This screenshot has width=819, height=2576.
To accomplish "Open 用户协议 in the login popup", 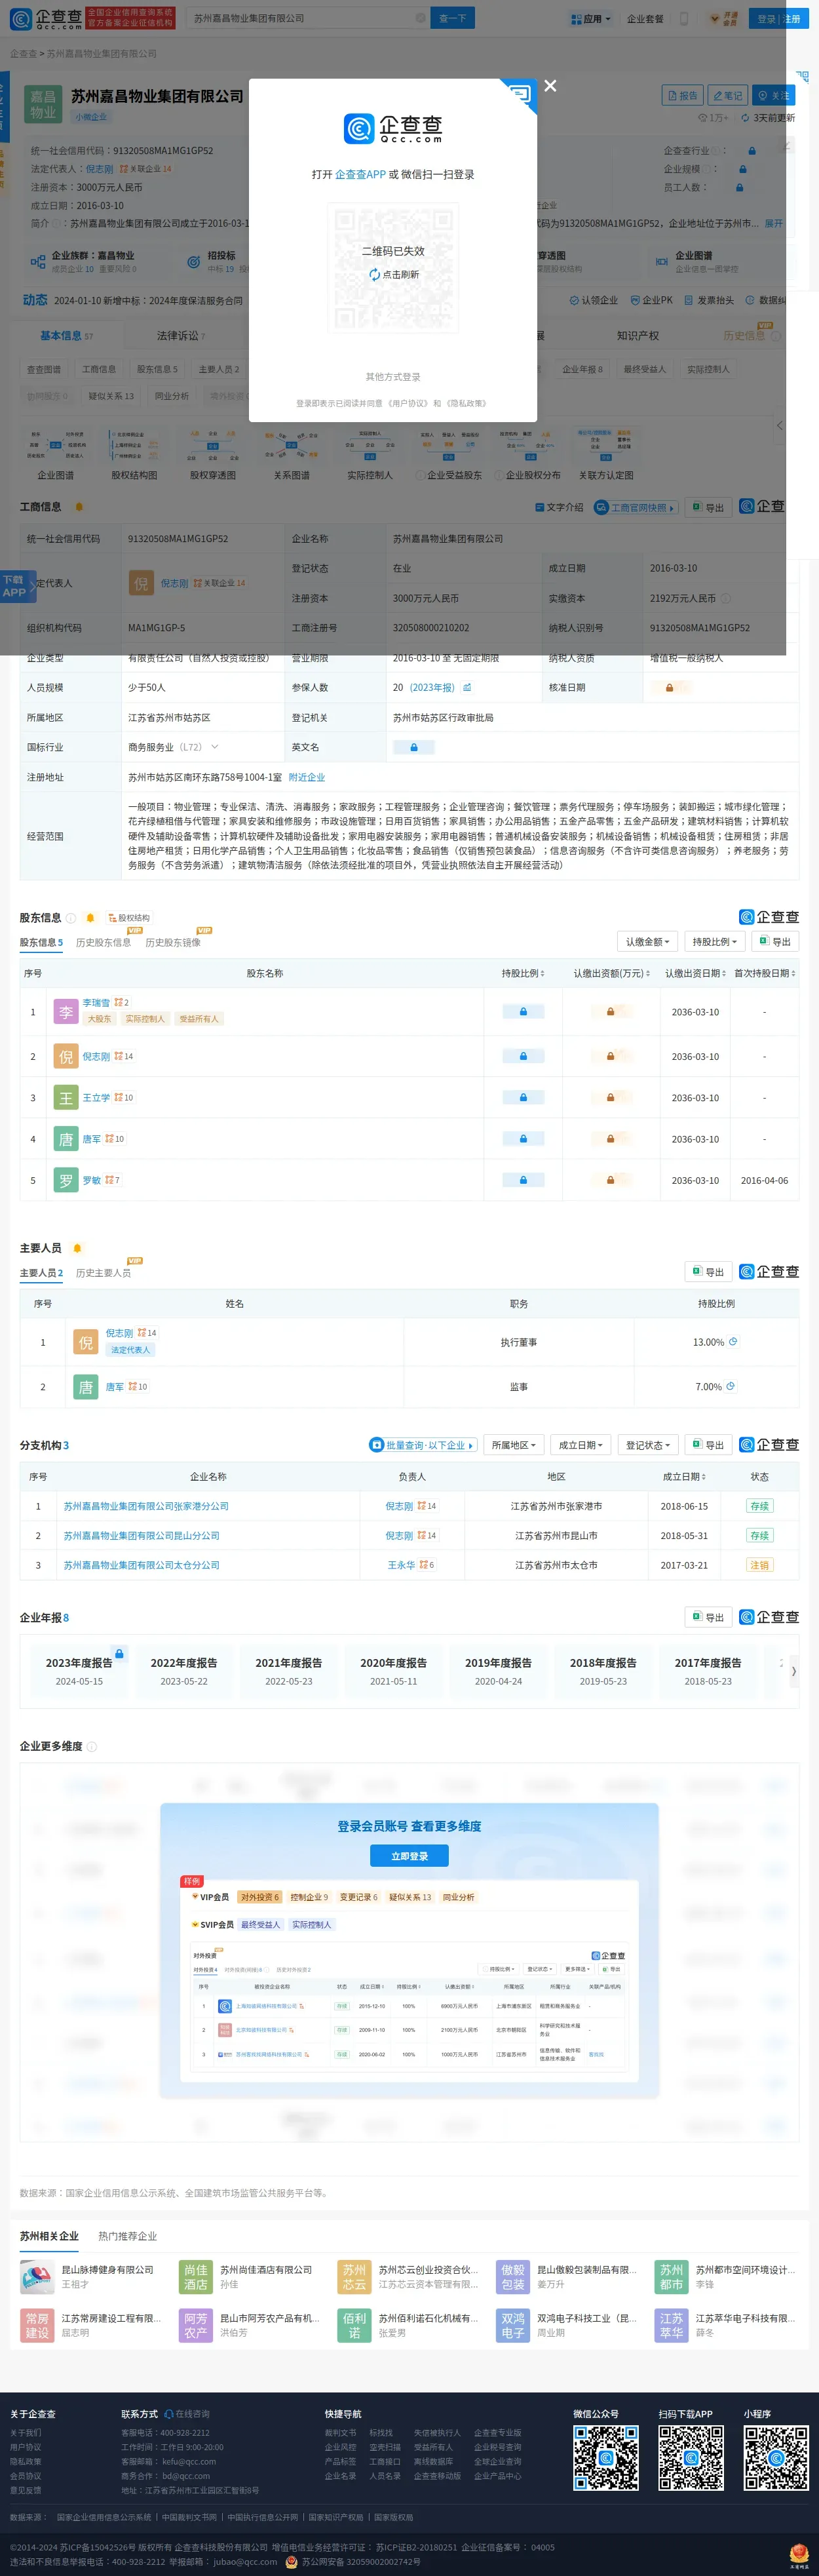I will 407,403.
